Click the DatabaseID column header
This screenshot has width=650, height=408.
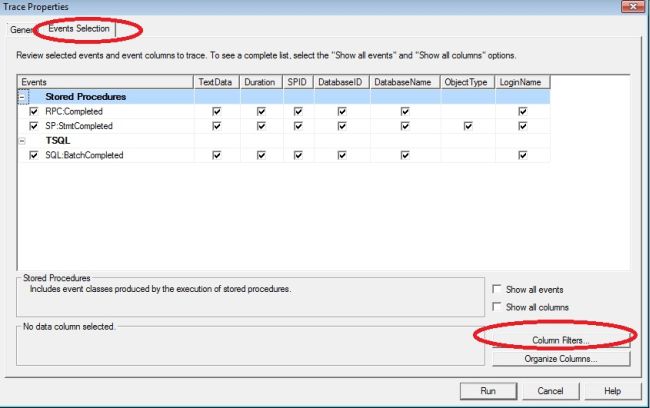342,82
